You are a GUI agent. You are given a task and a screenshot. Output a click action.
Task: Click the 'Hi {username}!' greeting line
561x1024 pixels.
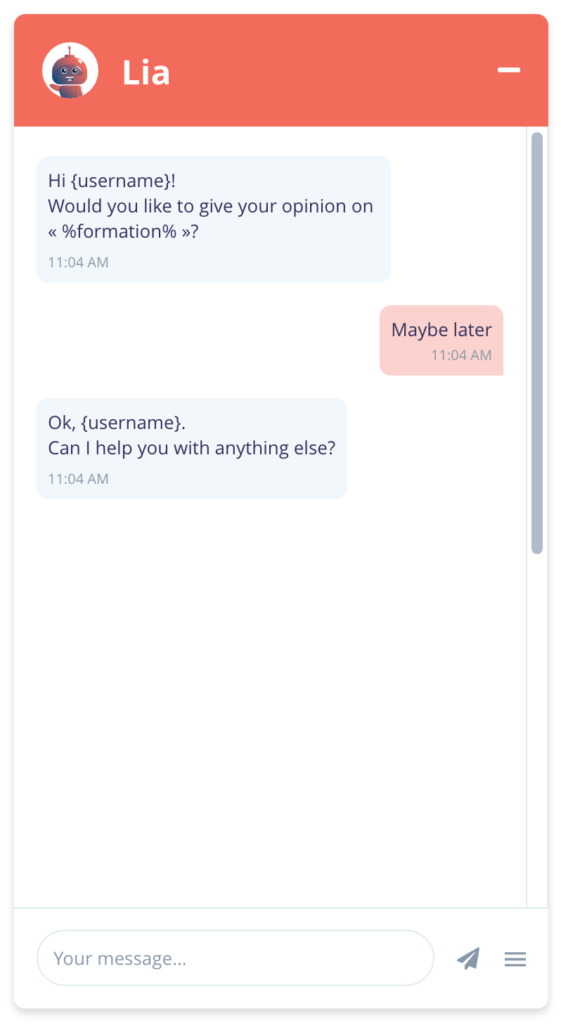(x=112, y=181)
